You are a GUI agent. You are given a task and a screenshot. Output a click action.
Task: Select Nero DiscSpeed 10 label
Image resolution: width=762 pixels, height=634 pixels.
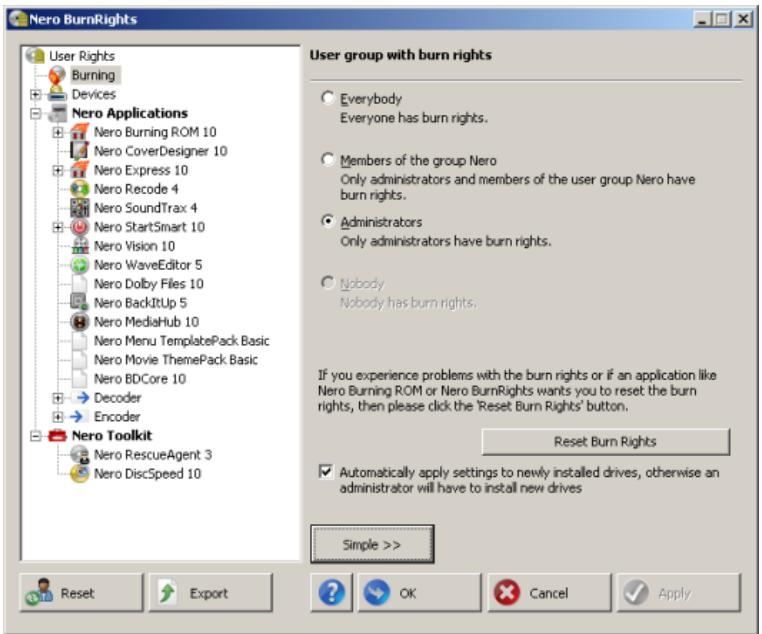pos(147,474)
